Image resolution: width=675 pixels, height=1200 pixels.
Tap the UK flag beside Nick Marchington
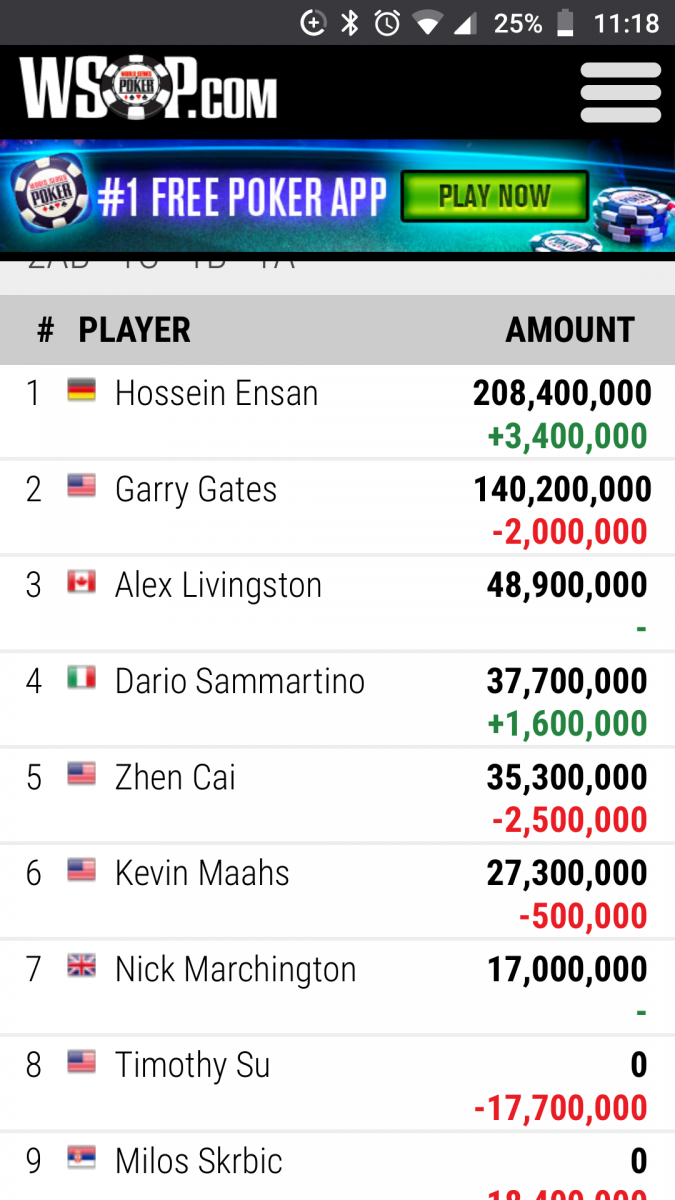[x=82, y=966]
